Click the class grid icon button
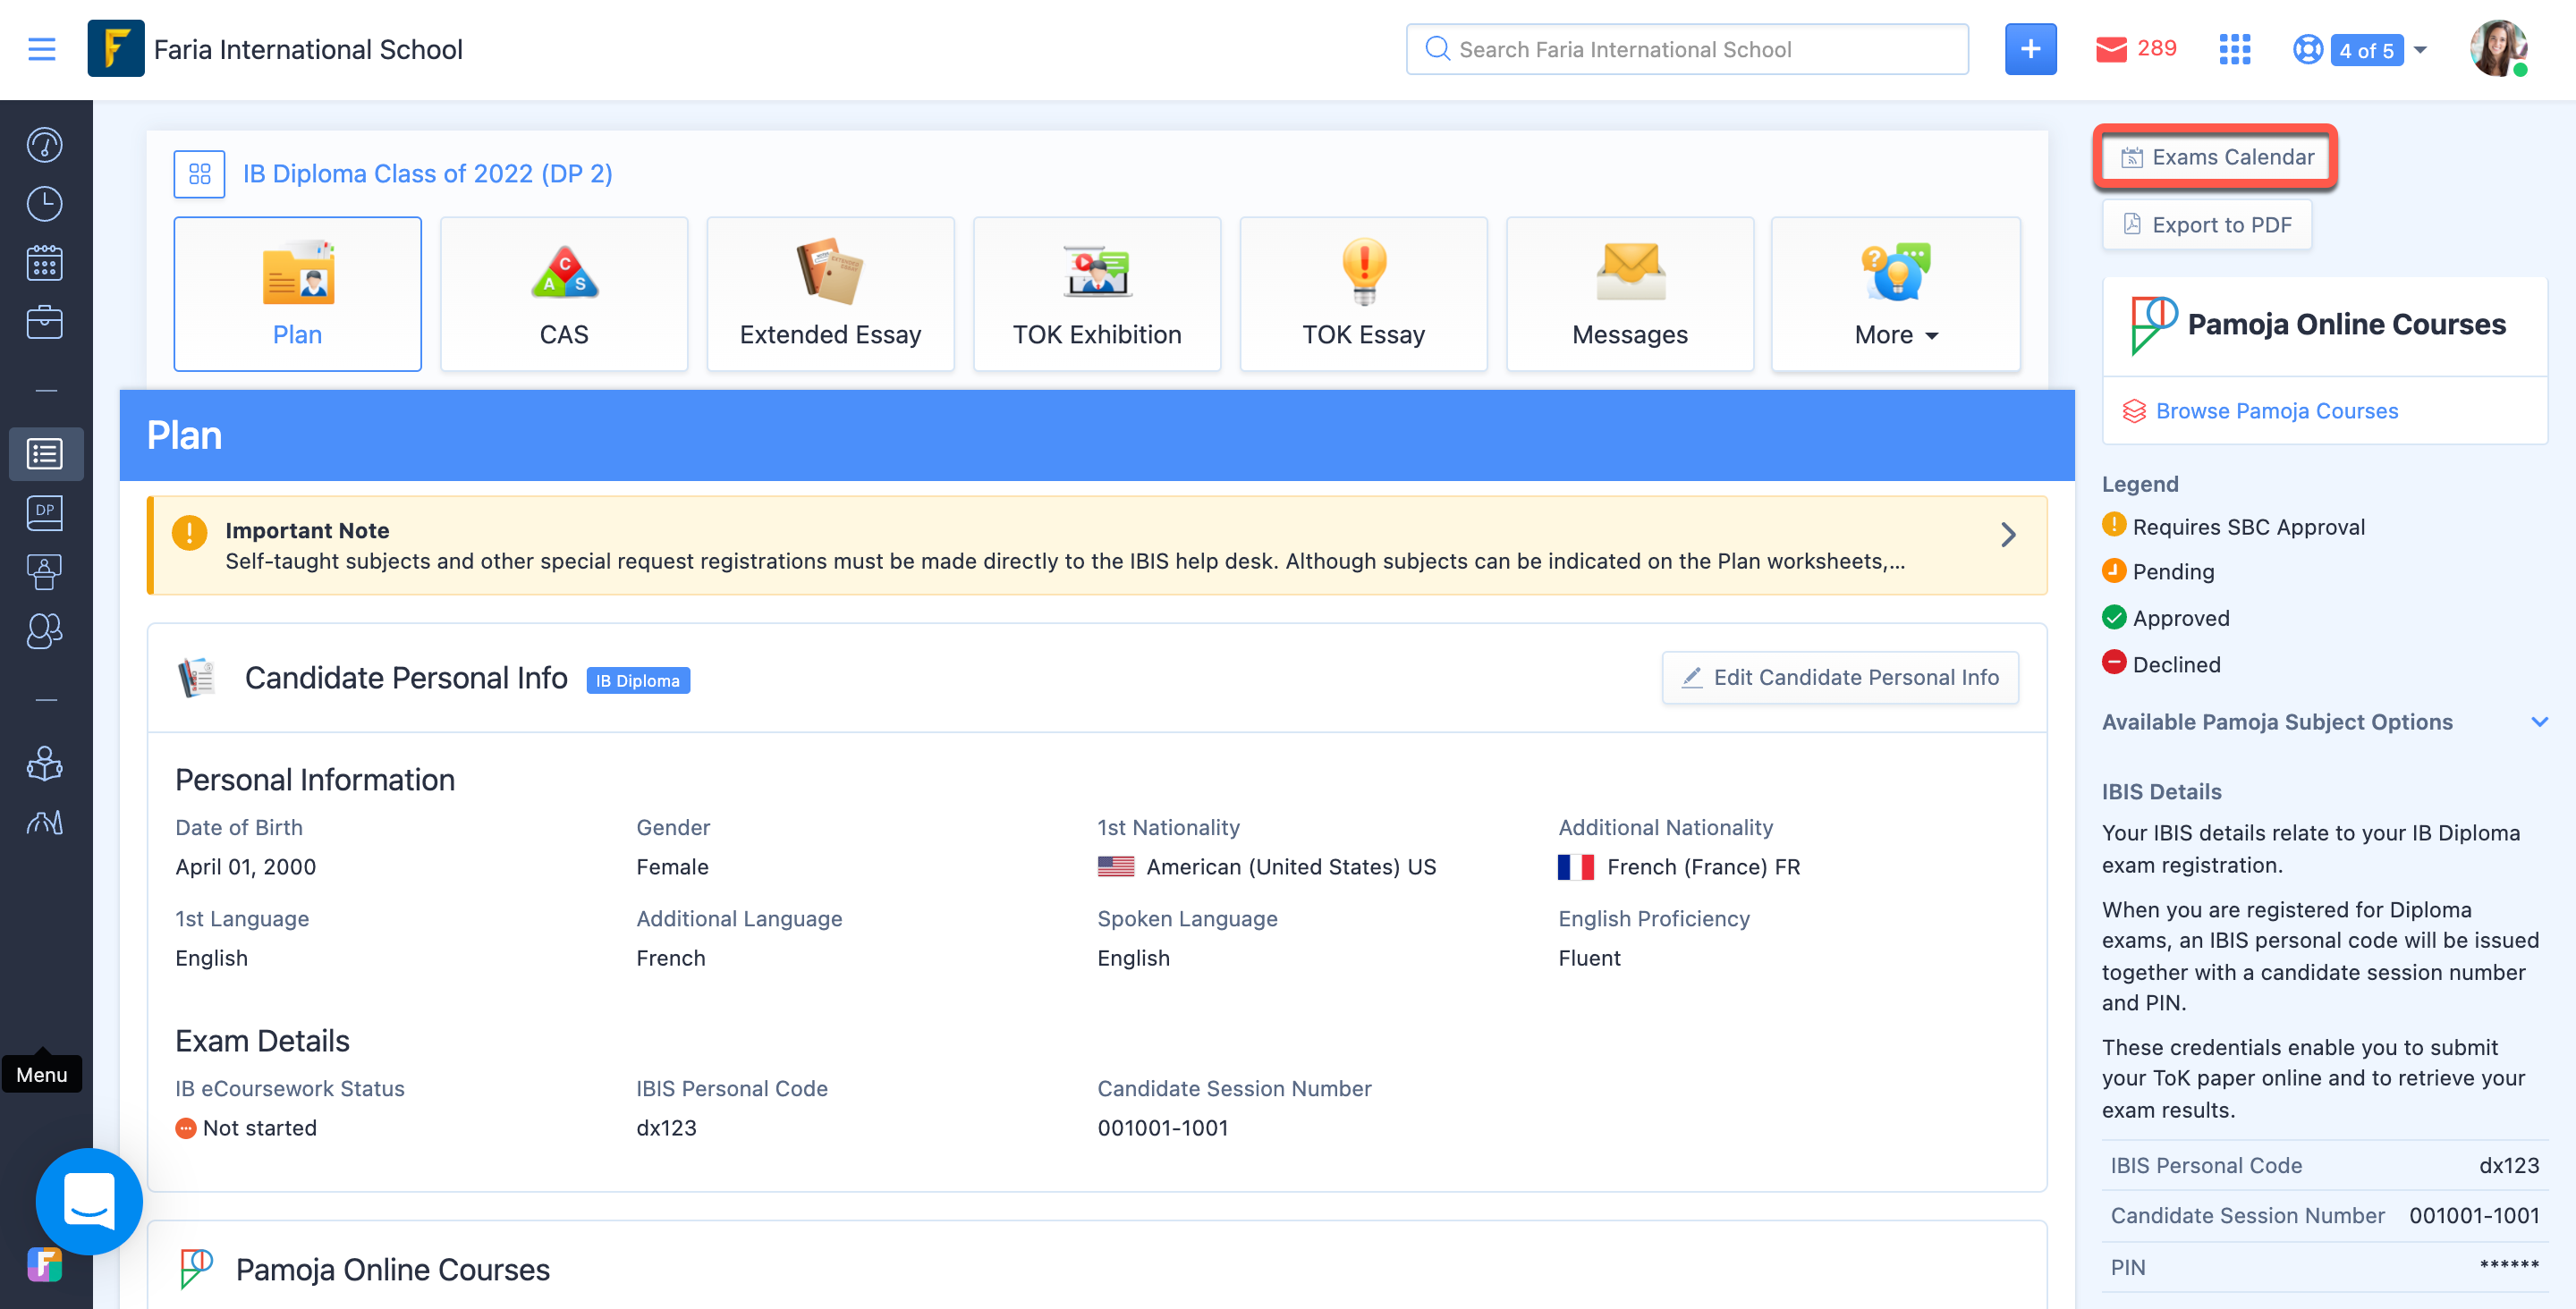Screen dimensions: 2576x1309 199,174
